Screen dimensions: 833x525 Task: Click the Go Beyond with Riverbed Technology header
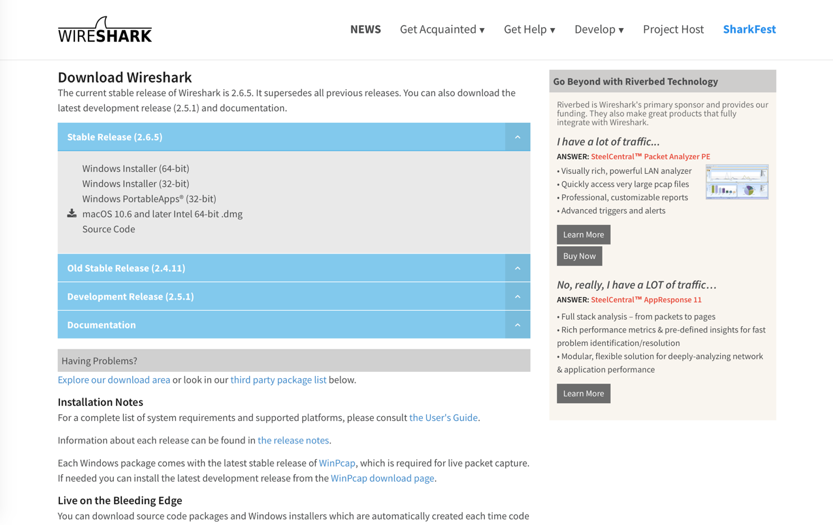(x=662, y=81)
